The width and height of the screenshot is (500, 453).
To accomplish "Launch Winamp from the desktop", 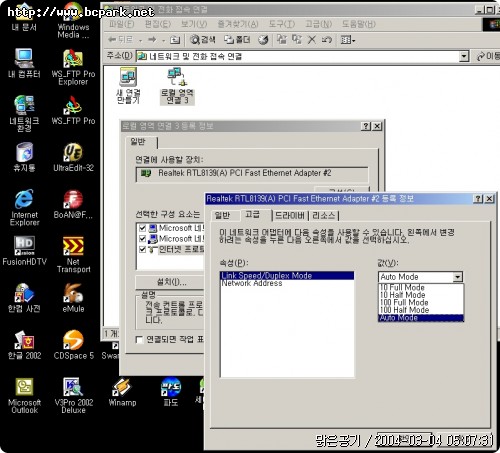I will pos(122,392).
